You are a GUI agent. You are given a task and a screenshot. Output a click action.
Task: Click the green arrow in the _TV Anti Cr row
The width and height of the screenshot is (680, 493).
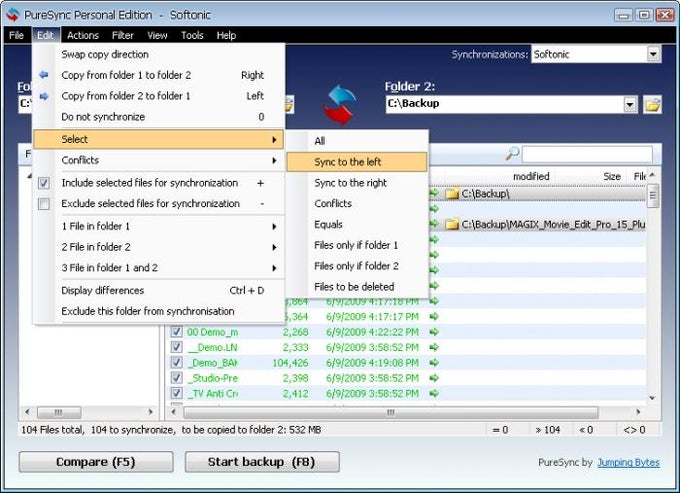click(x=434, y=394)
